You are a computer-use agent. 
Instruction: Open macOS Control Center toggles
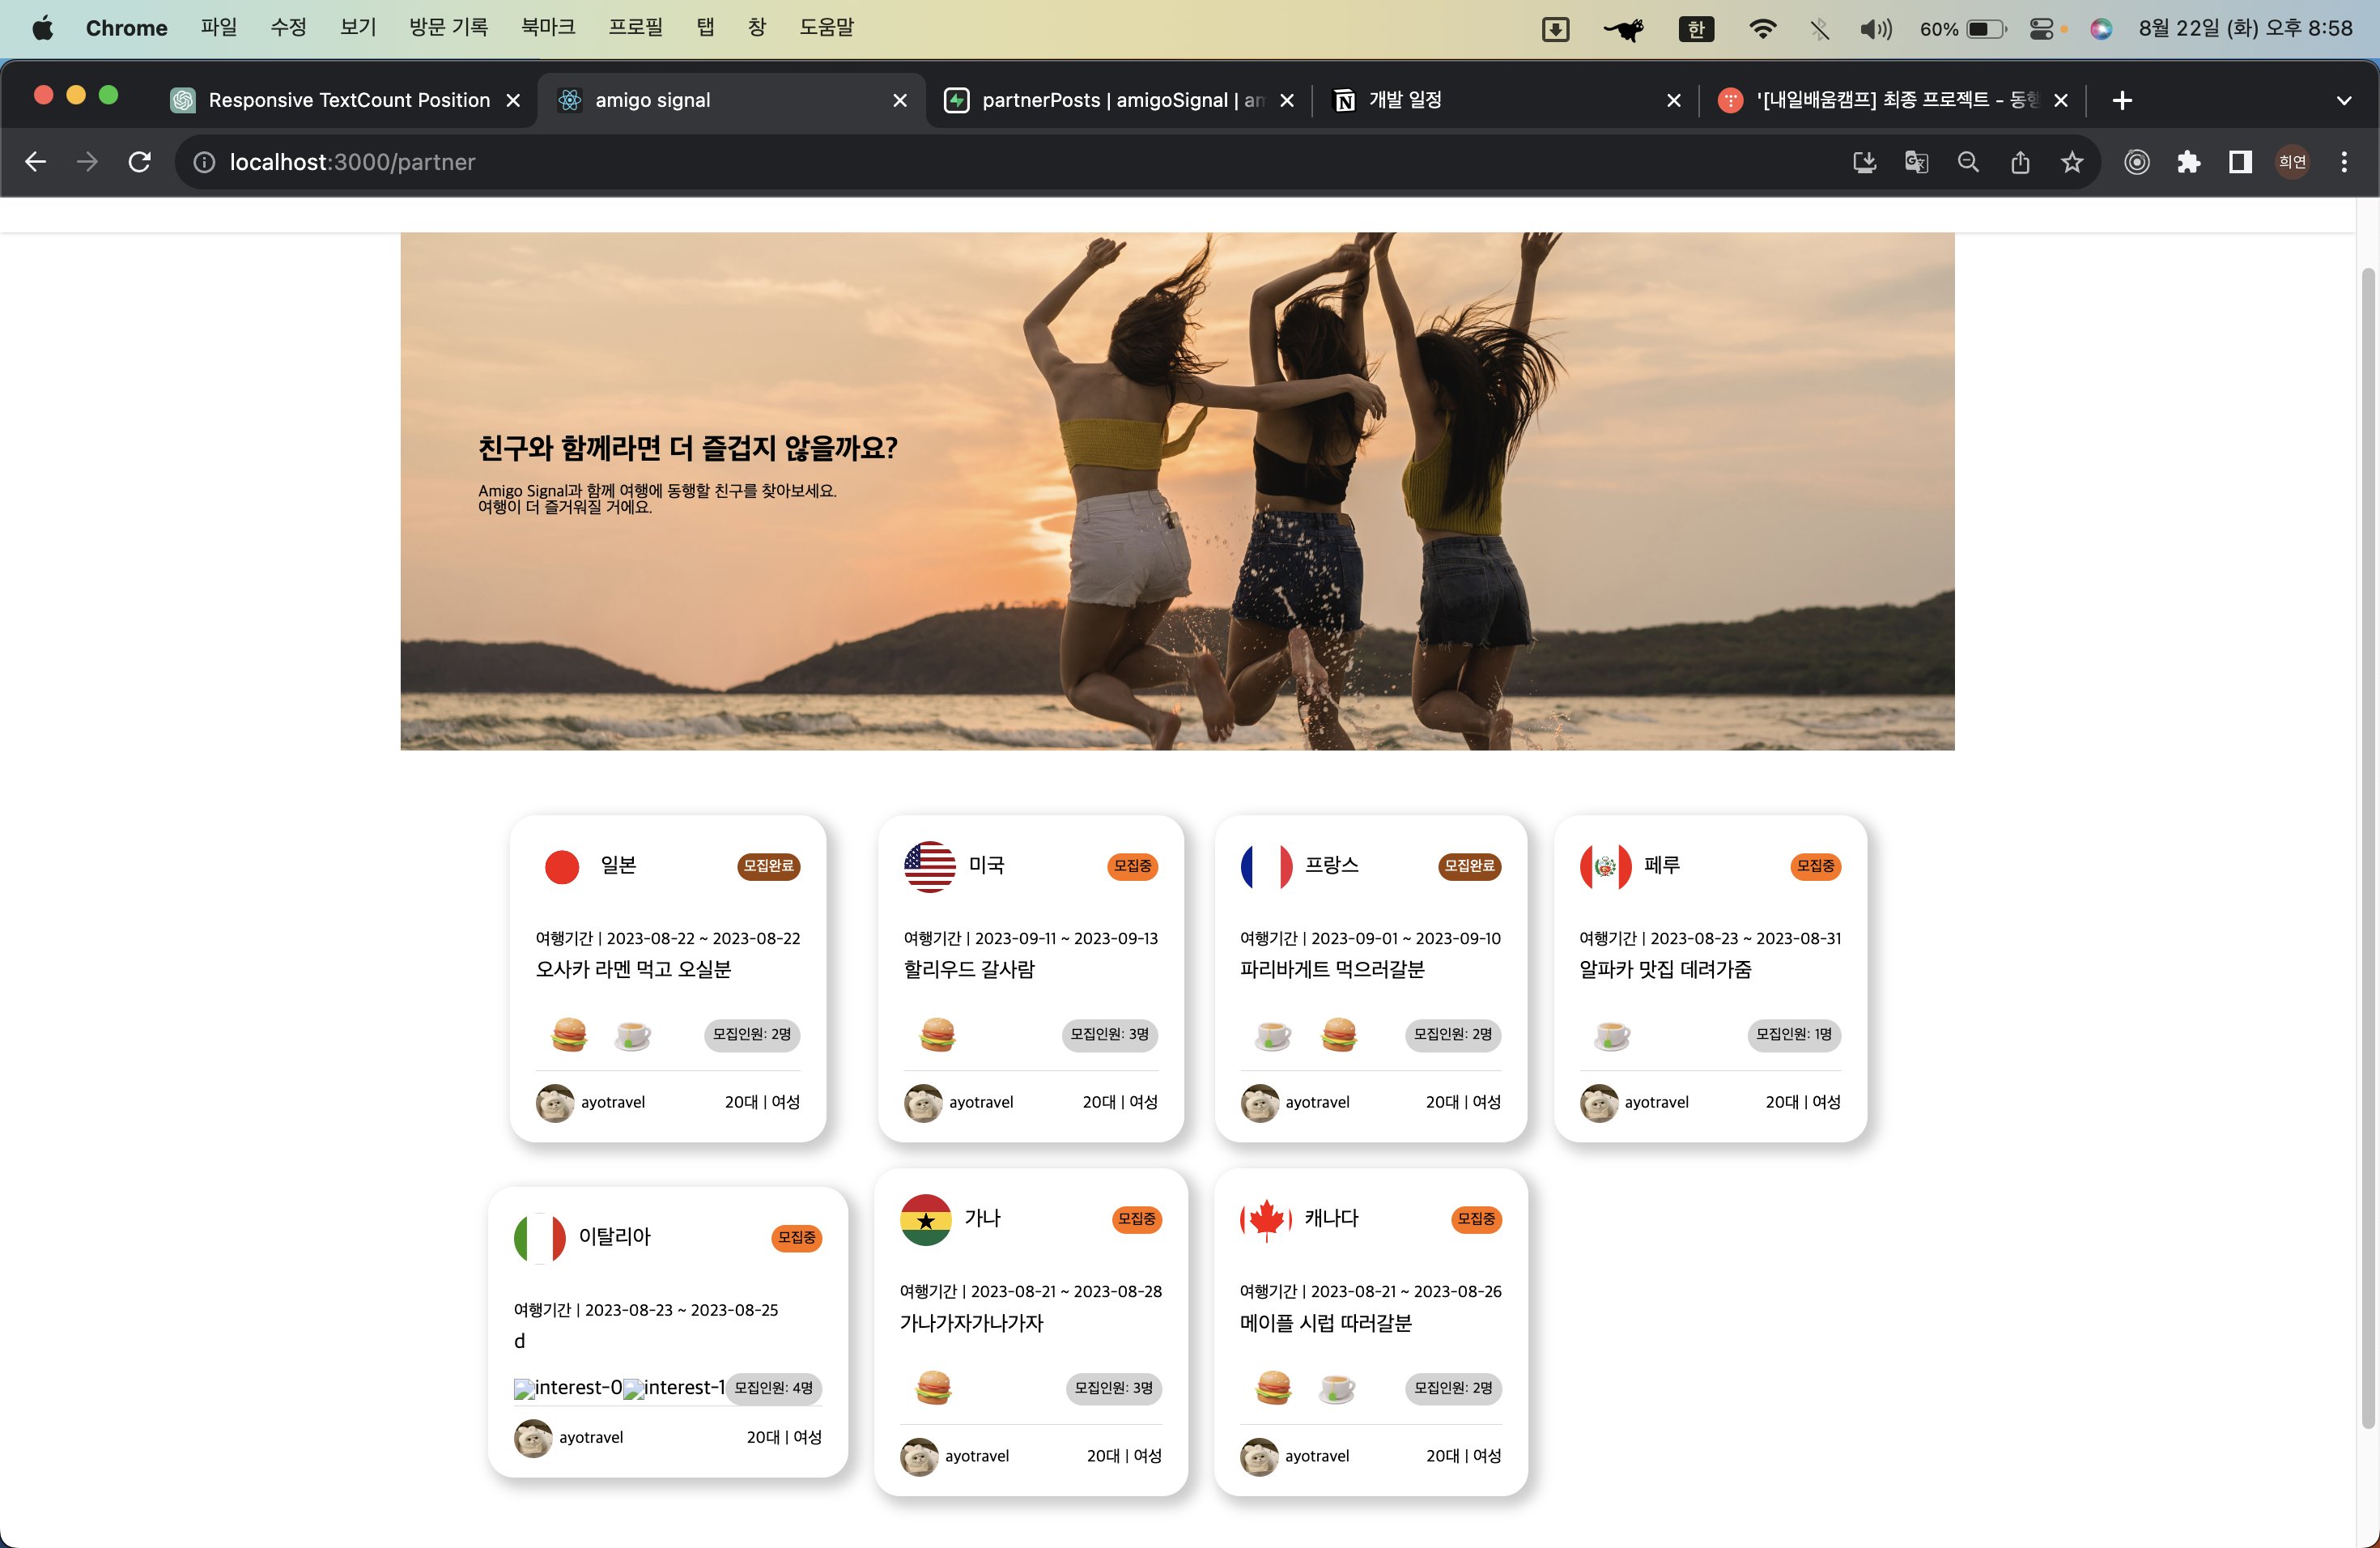coord(2041,28)
